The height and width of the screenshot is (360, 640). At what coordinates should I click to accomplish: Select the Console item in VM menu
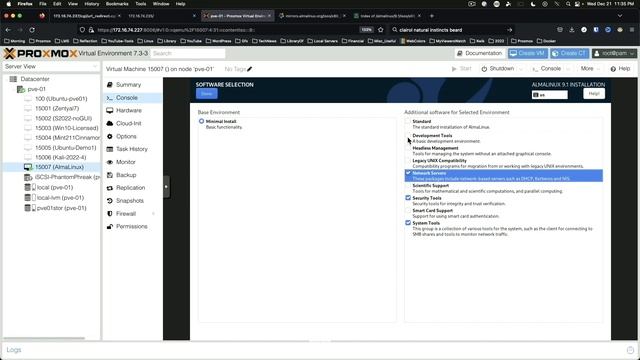[132, 98]
